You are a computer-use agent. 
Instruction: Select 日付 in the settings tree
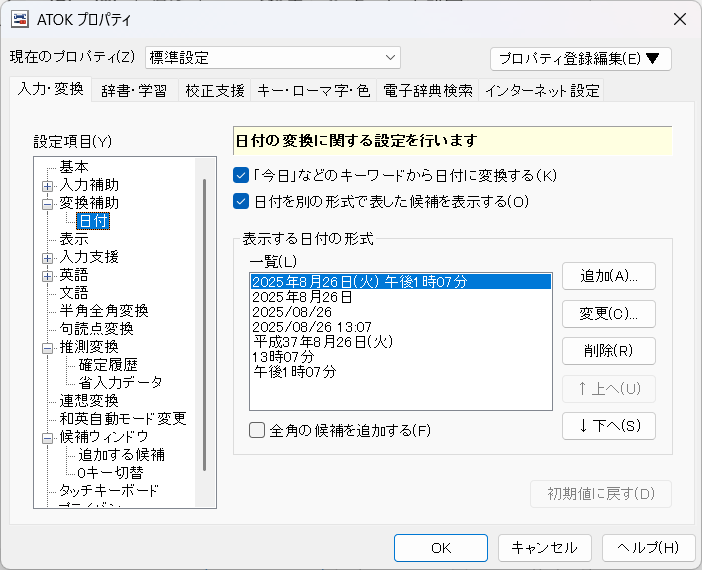click(93, 221)
